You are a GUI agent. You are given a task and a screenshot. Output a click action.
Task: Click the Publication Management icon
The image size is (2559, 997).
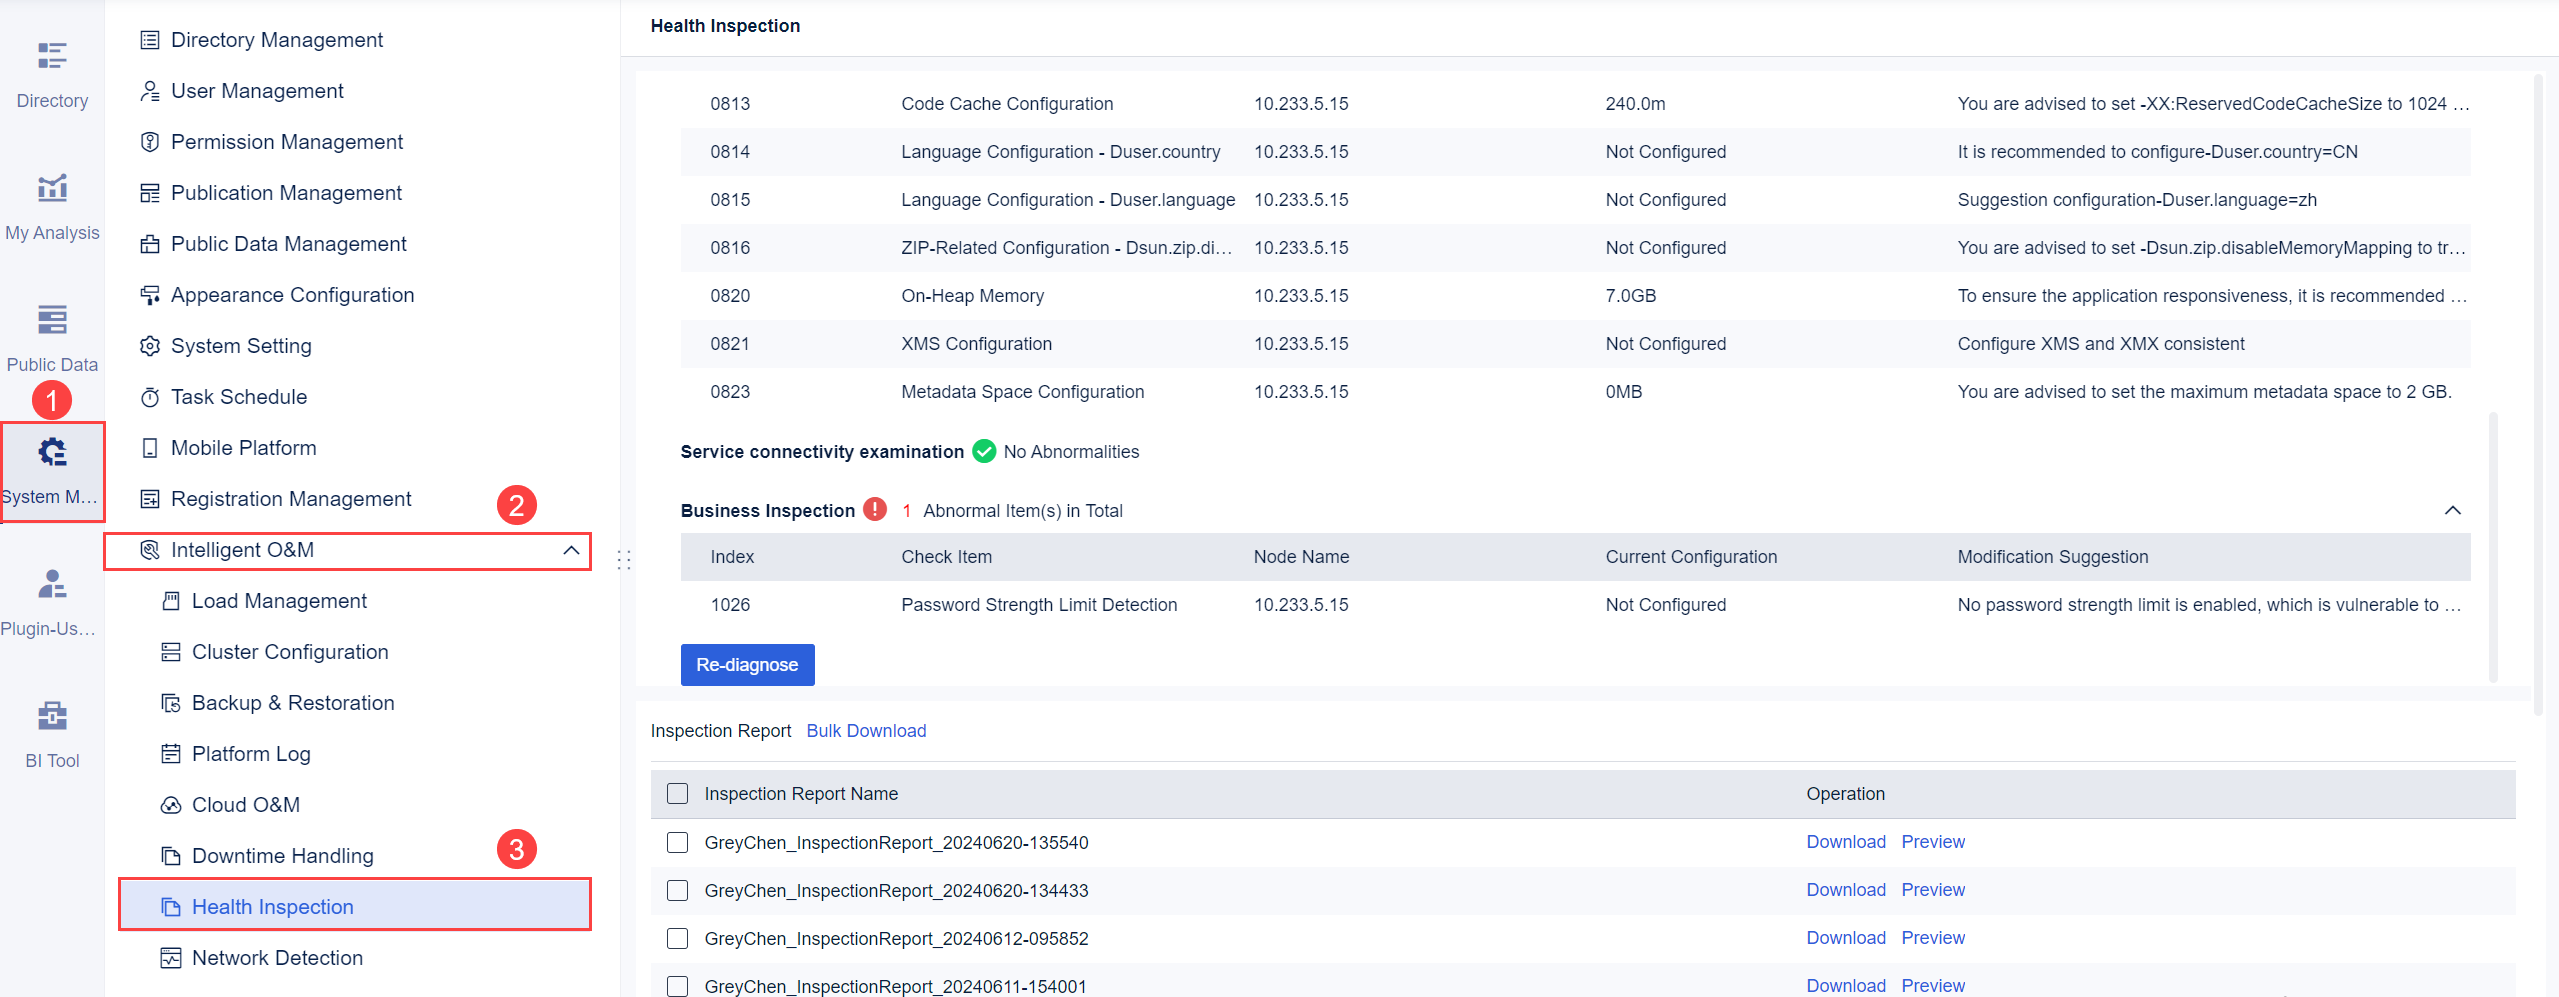click(x=150, y=193)
